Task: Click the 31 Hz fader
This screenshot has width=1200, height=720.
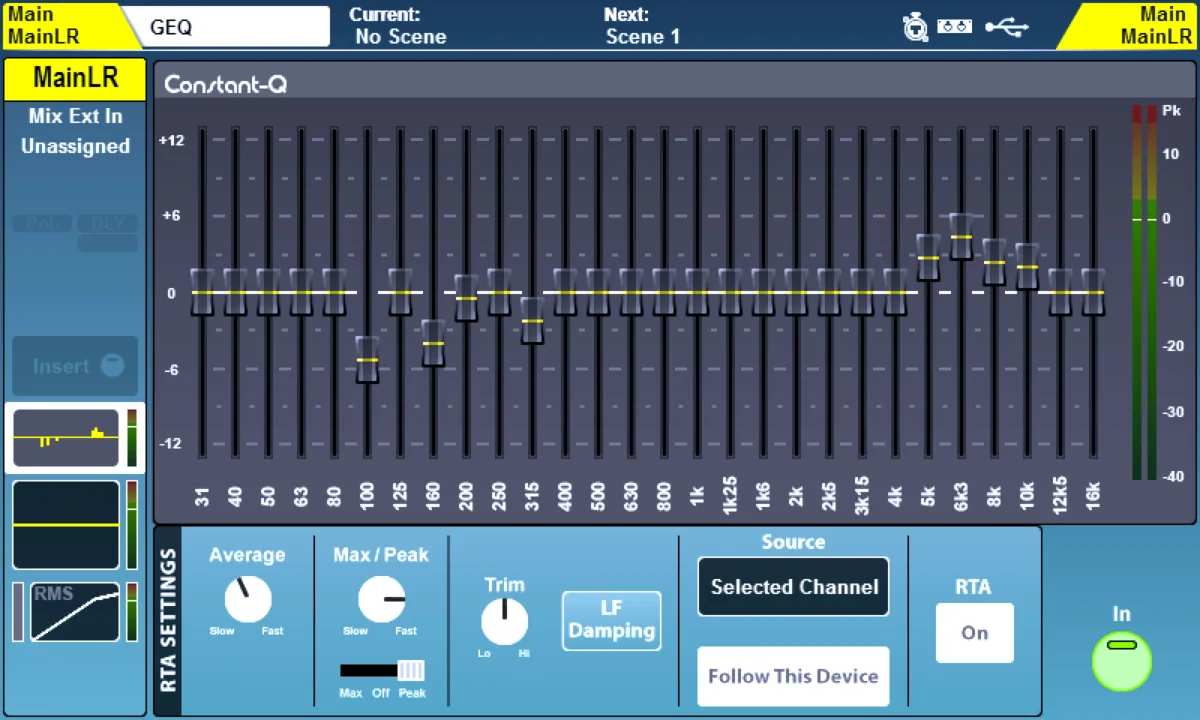Action: point(202,292)
